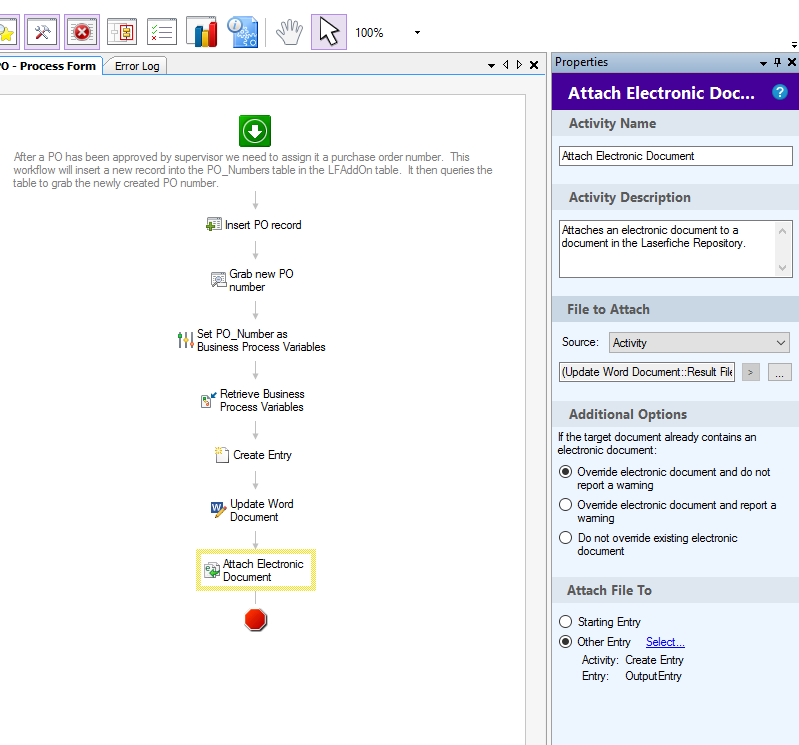799x745 pixels.
Task: Click the green workflow start icon
Action: (255, 131)
